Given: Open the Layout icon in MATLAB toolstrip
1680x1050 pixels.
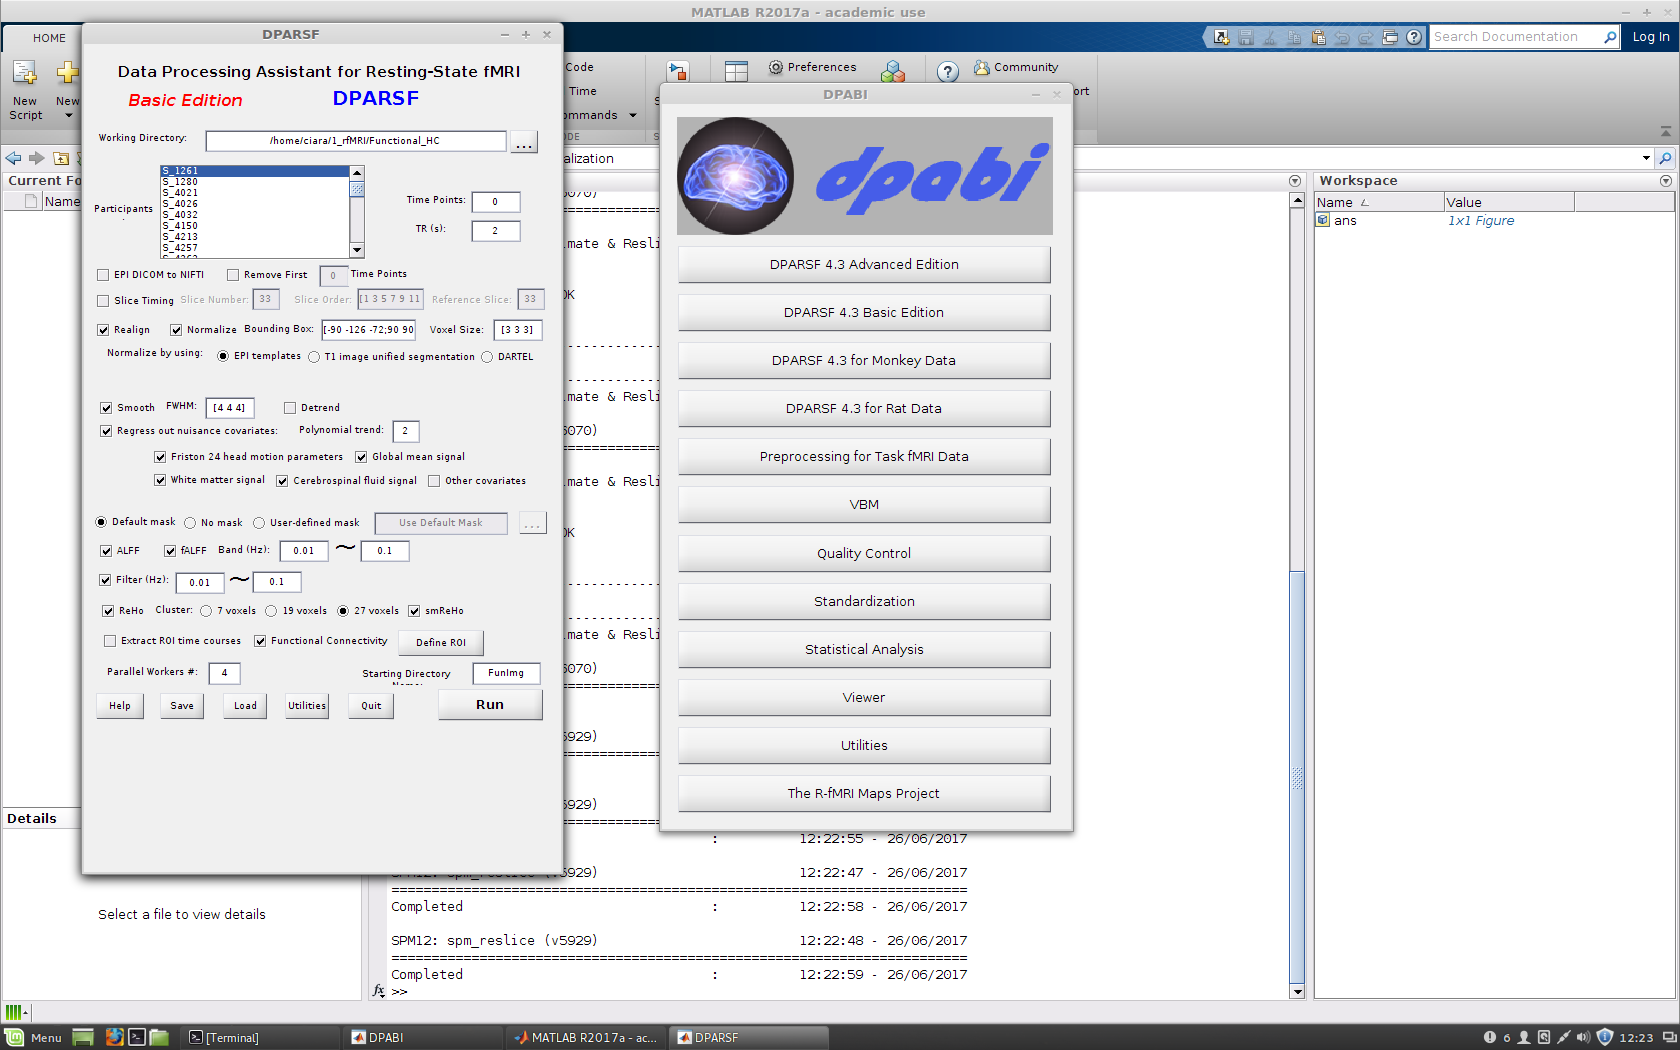Looking at the screenshot, I should pos(736,71).
